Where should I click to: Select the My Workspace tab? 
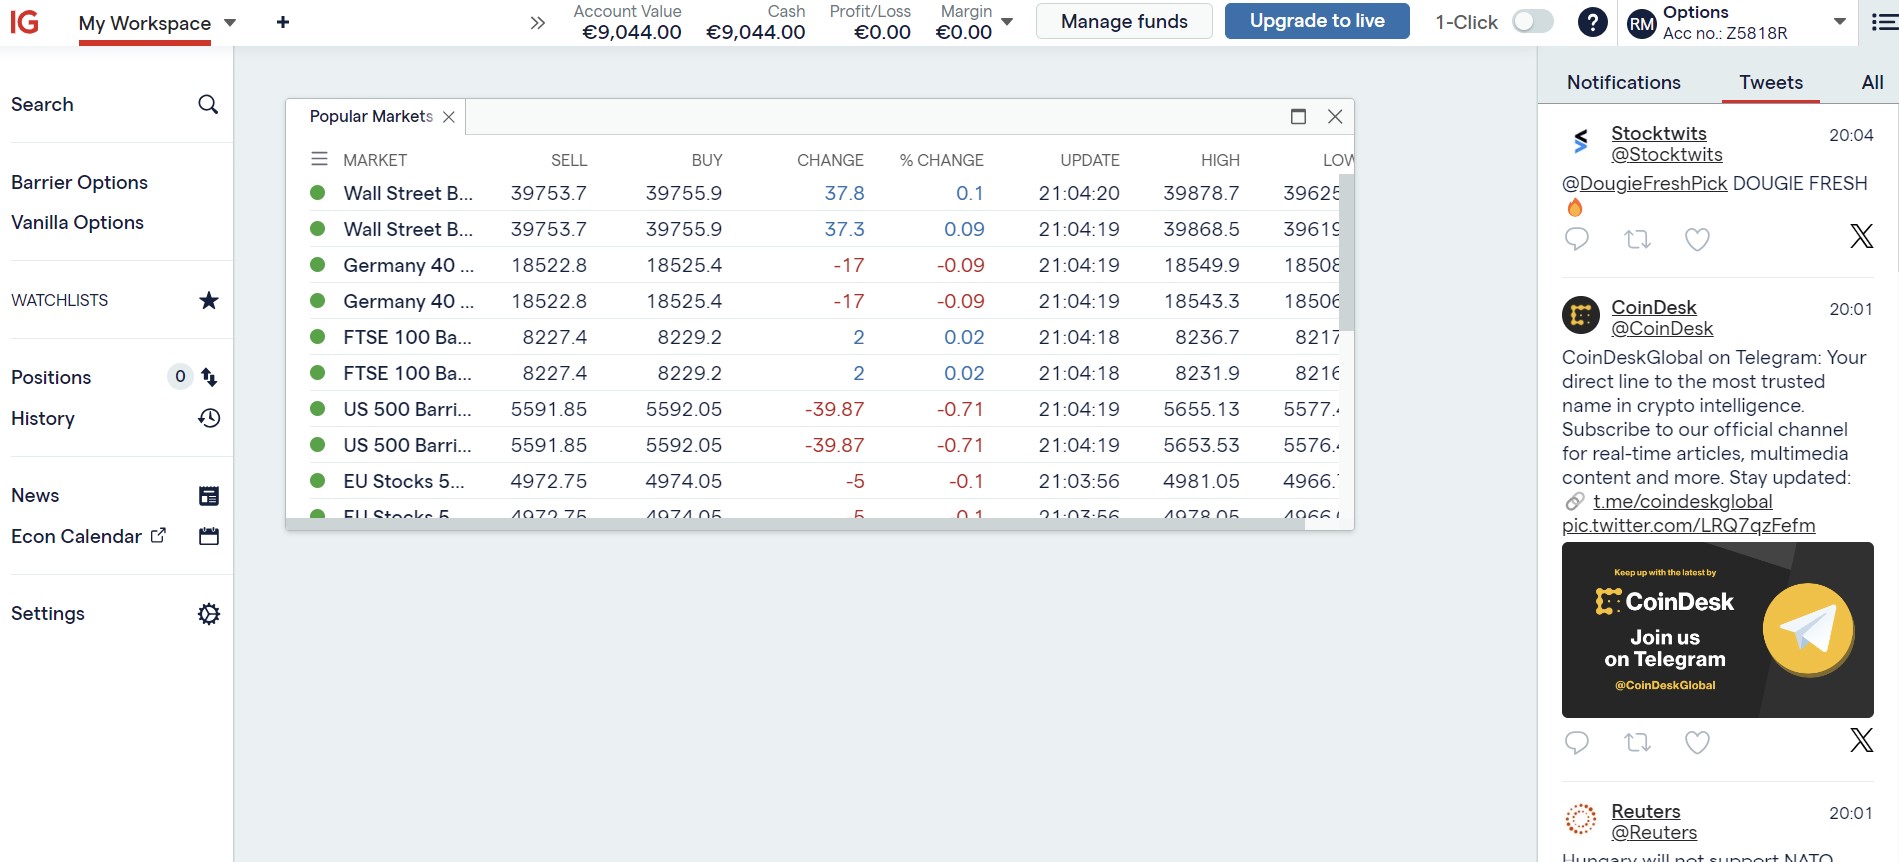pos(145,23)
